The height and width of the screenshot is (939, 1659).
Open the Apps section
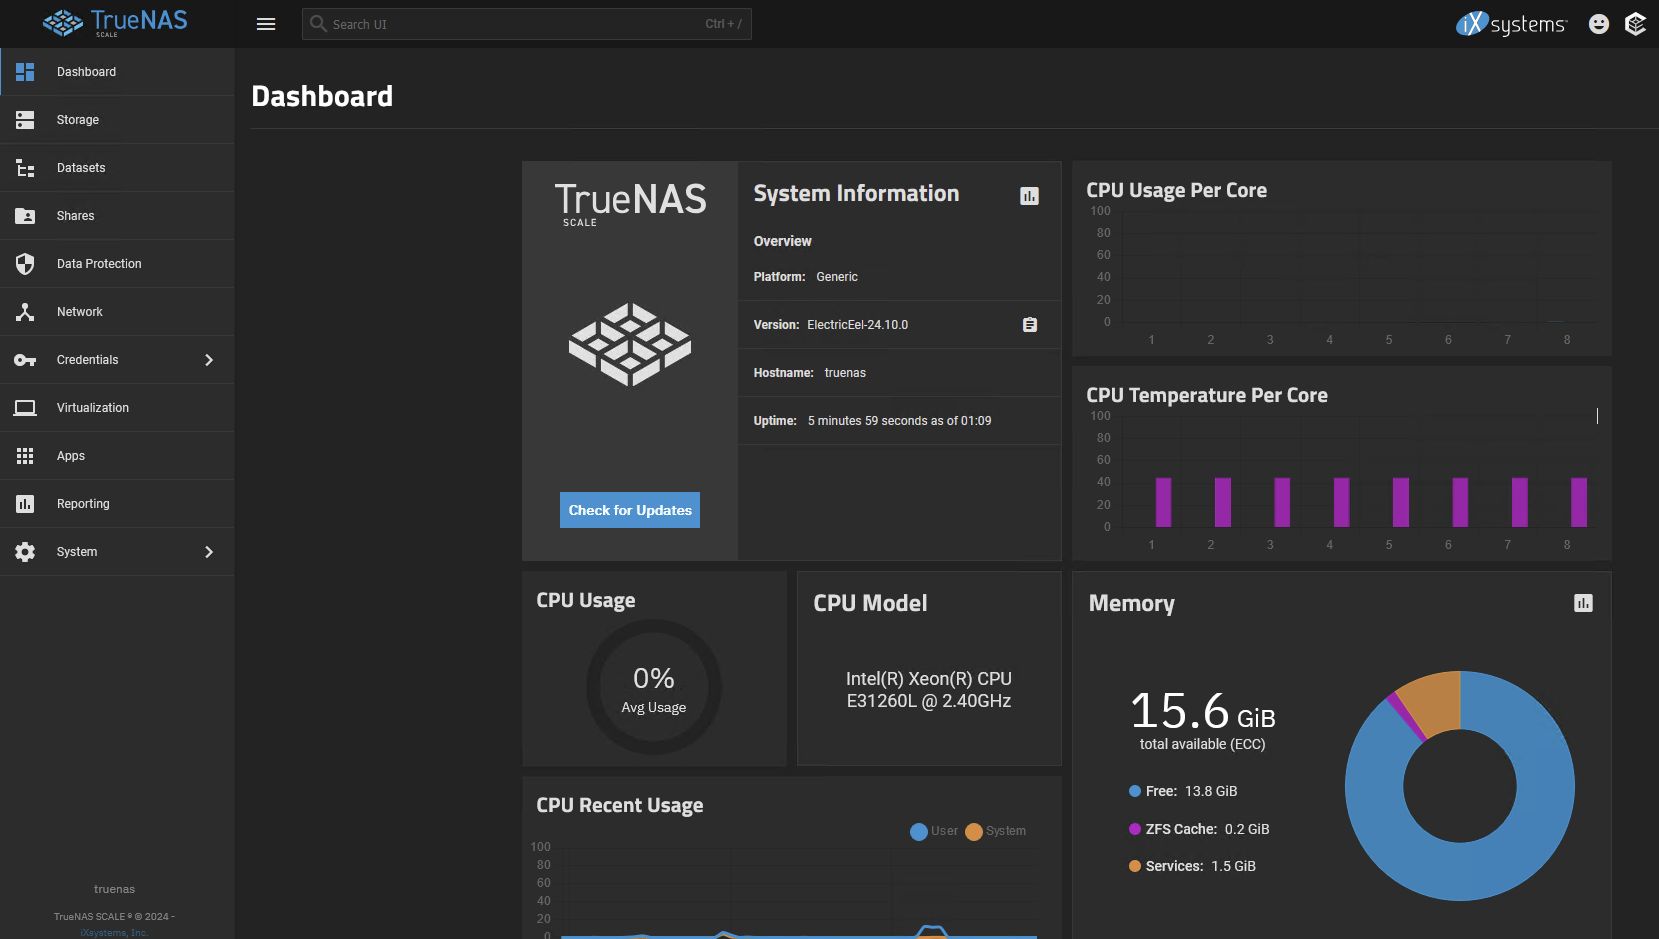point(70,455)
